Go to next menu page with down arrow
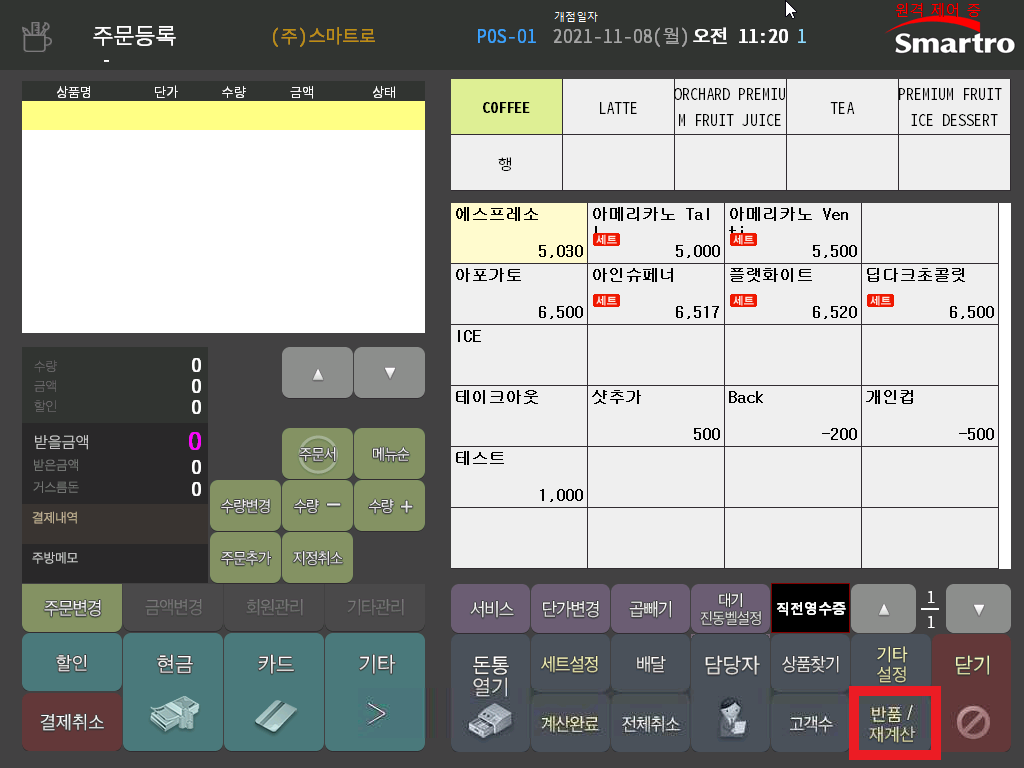Viewport: 1024px width, 768px height. [978, 609]
